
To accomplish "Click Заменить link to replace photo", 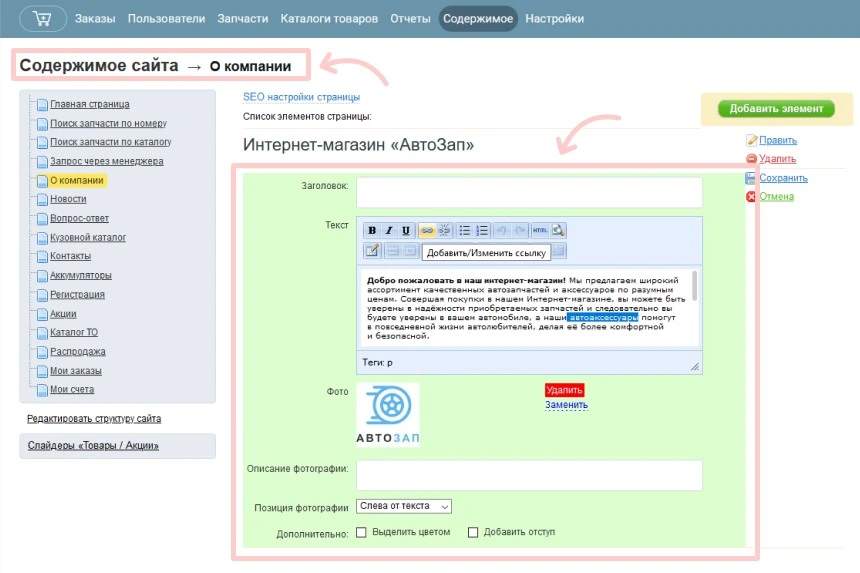I will pyautogui.click(x=566, y=405).
